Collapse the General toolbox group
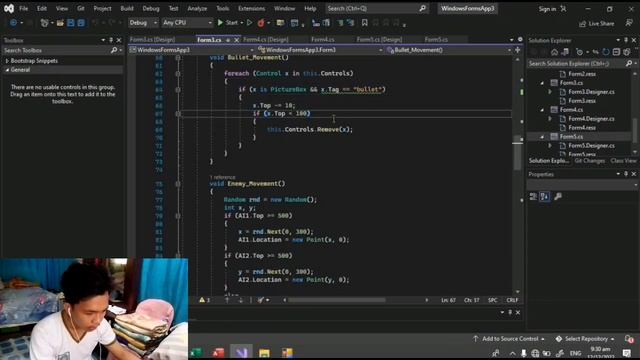The width and height of the screenshot is (640, 360). tap(7, 70)
